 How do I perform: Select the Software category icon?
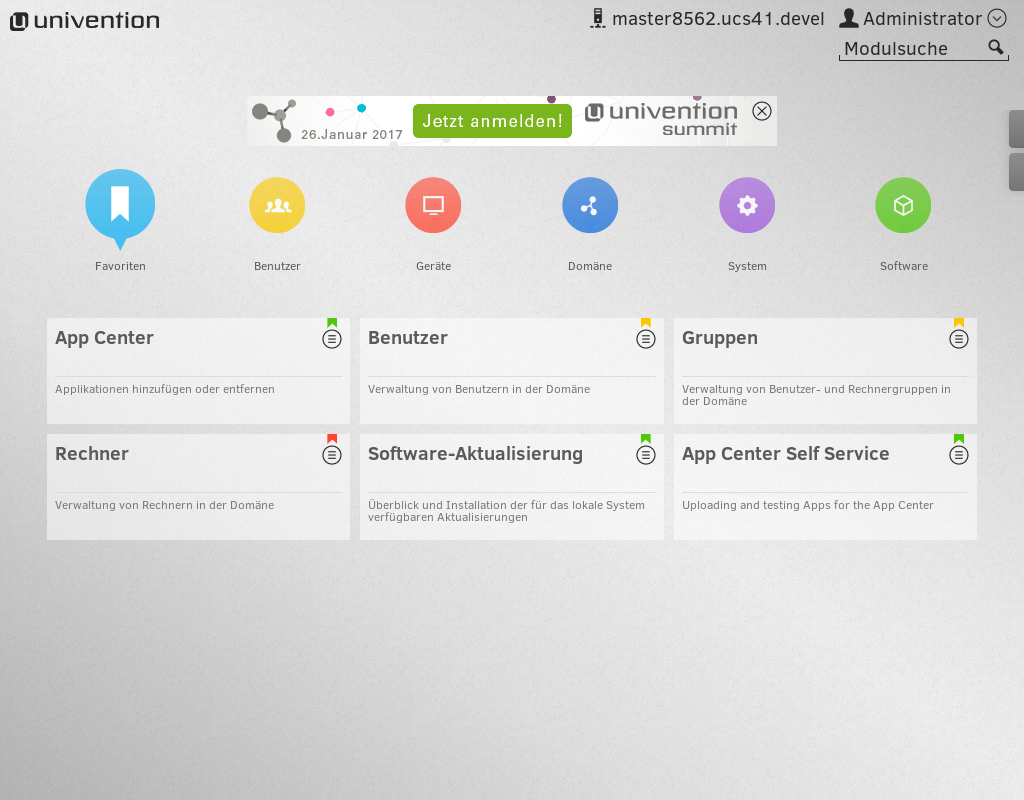pyautogui.click(x=903, y=205)
